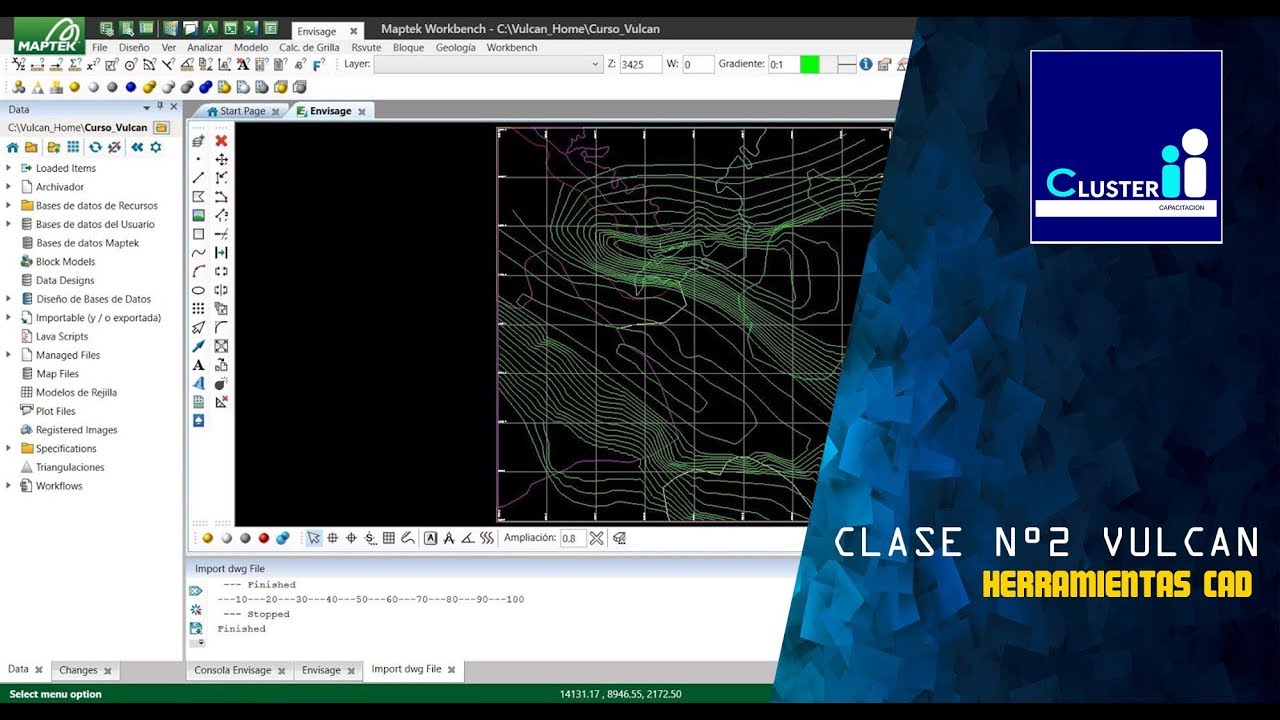Click the info icon next to Gradiente

(x=866, y=64)
